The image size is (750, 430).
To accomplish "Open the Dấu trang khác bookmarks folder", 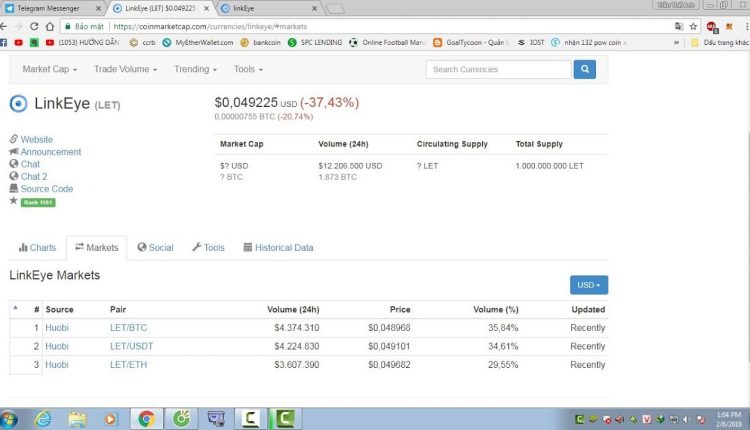I will (720, 43).
